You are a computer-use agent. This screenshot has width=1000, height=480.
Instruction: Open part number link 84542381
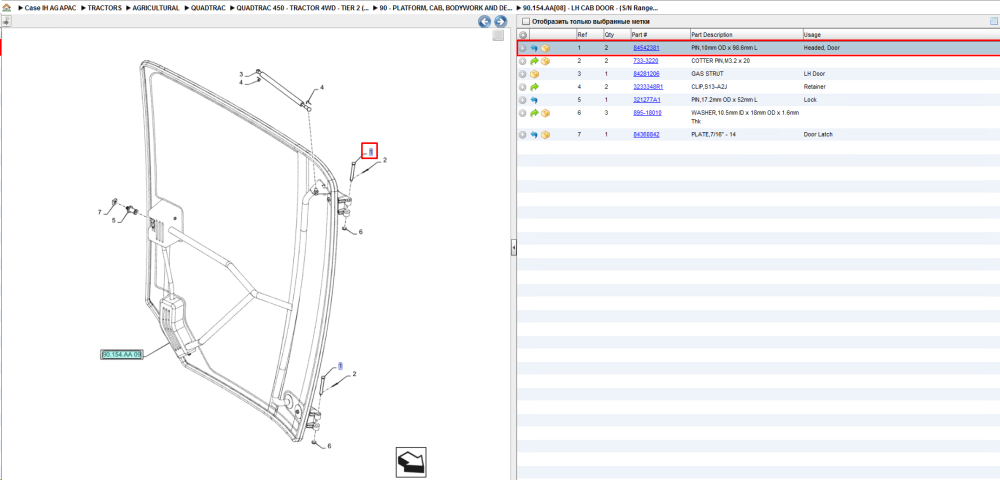646,48
